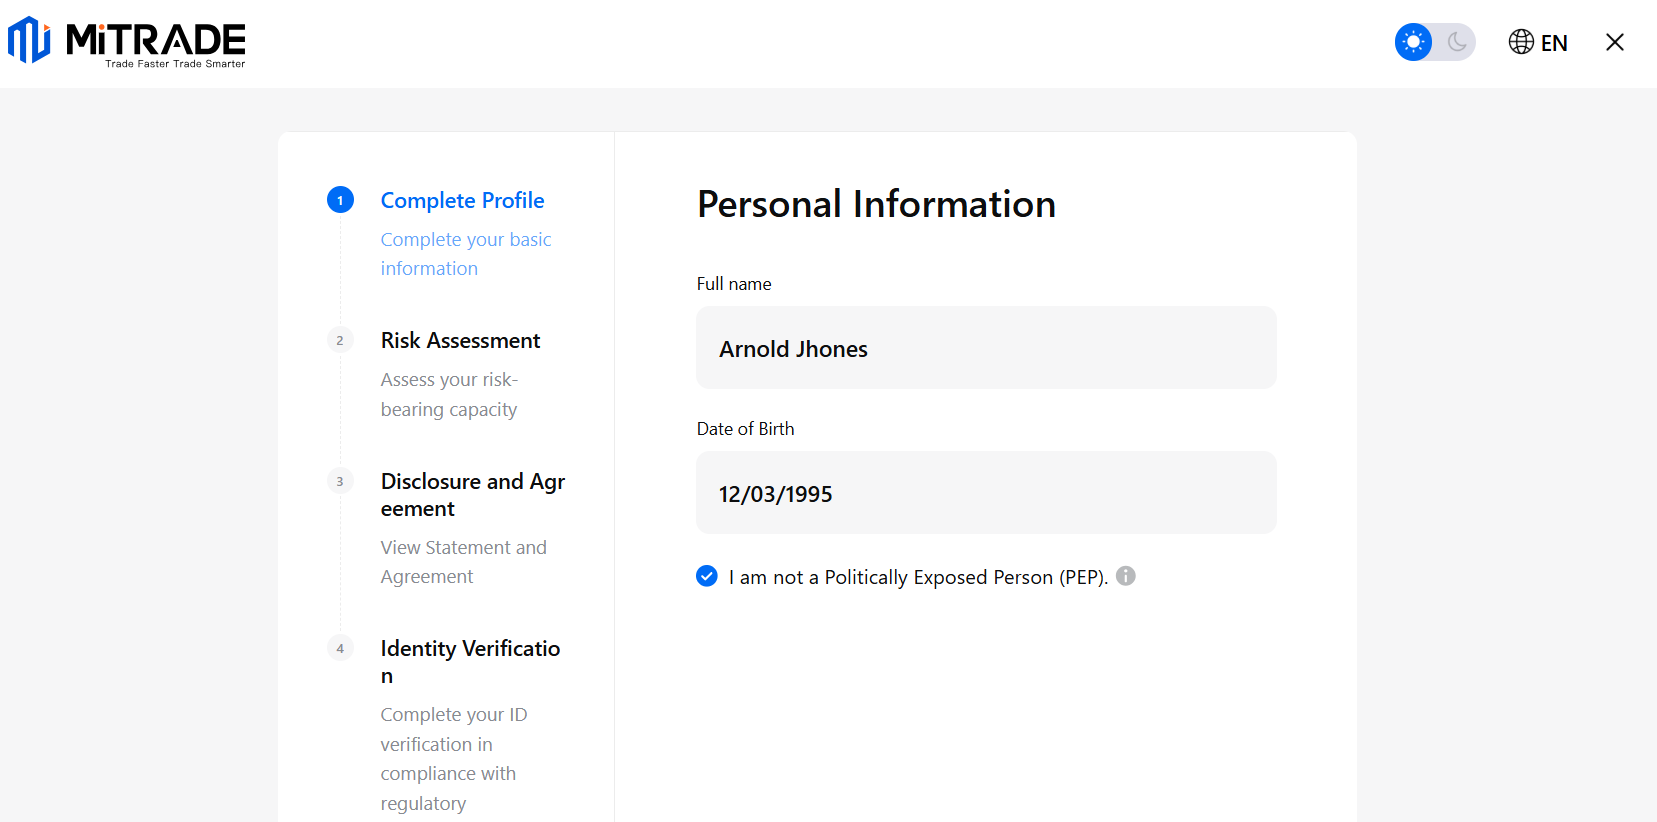Select the Complete Profile step
Viewport: 1657px width, 822px height.
pyautogui.click(x=462, y=200)
